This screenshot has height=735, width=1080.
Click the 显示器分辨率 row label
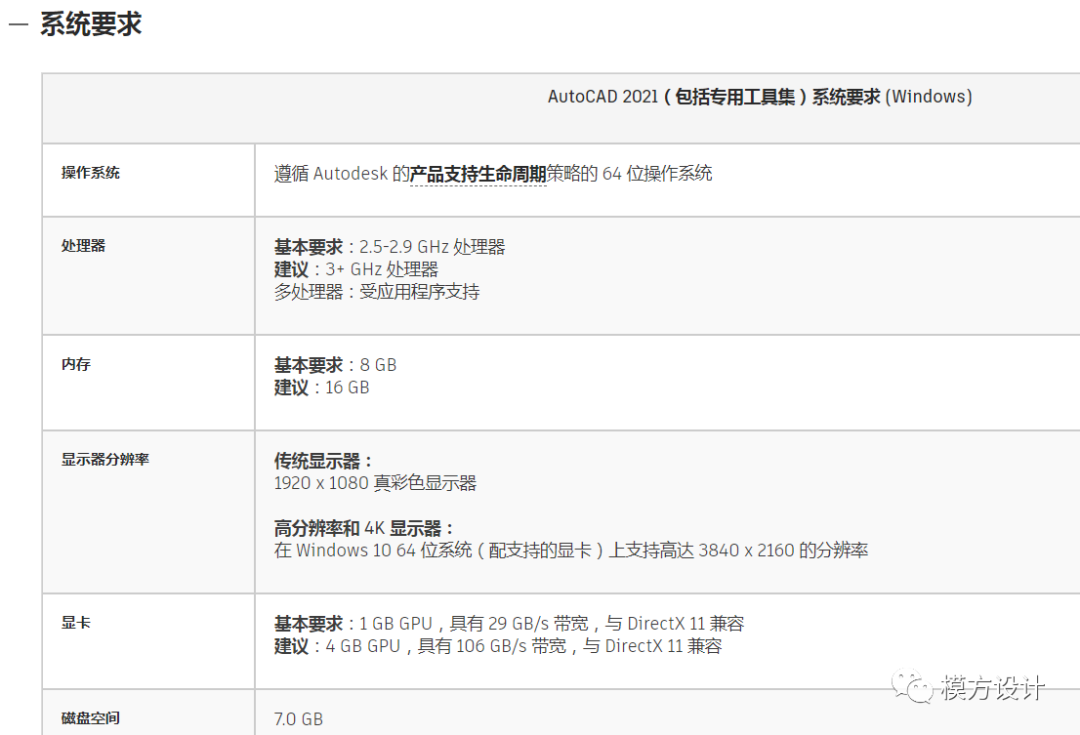click(105, 459)
